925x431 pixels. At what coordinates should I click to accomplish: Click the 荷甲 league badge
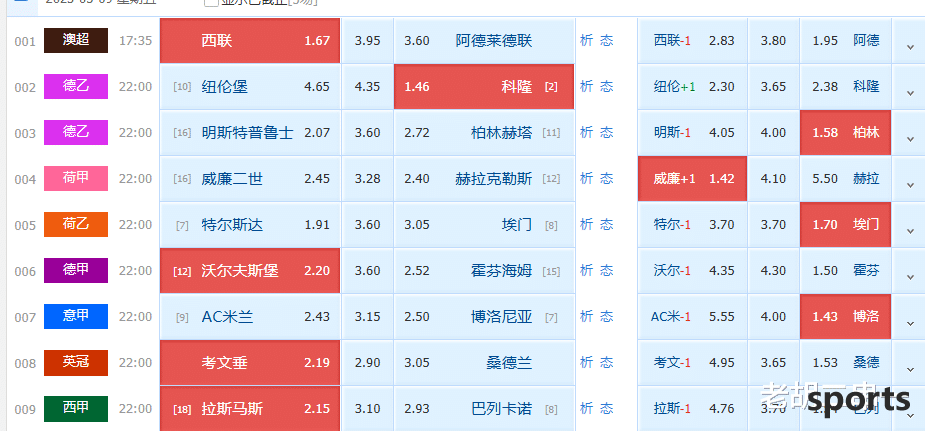[x=76, y=179]
